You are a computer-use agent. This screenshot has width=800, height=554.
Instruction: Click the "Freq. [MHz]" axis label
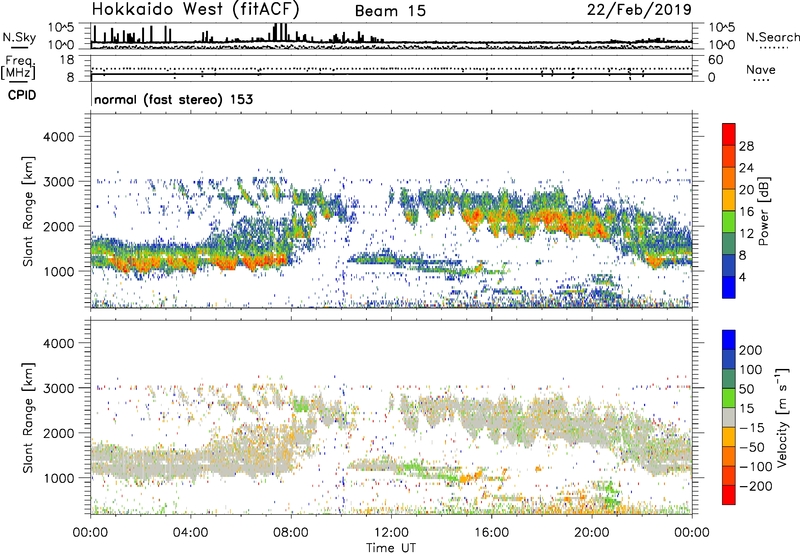click(19, 68)
